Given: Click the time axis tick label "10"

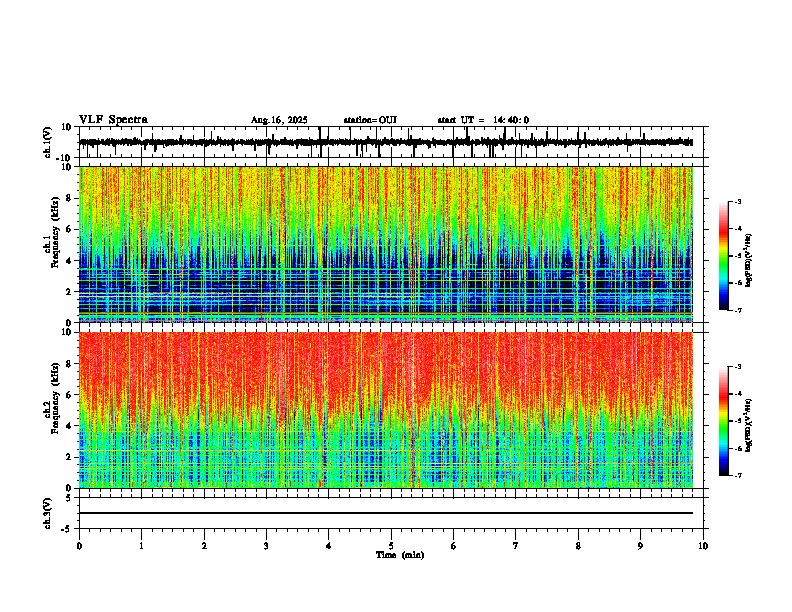Looking at the screenshot, I should (703, 546).
